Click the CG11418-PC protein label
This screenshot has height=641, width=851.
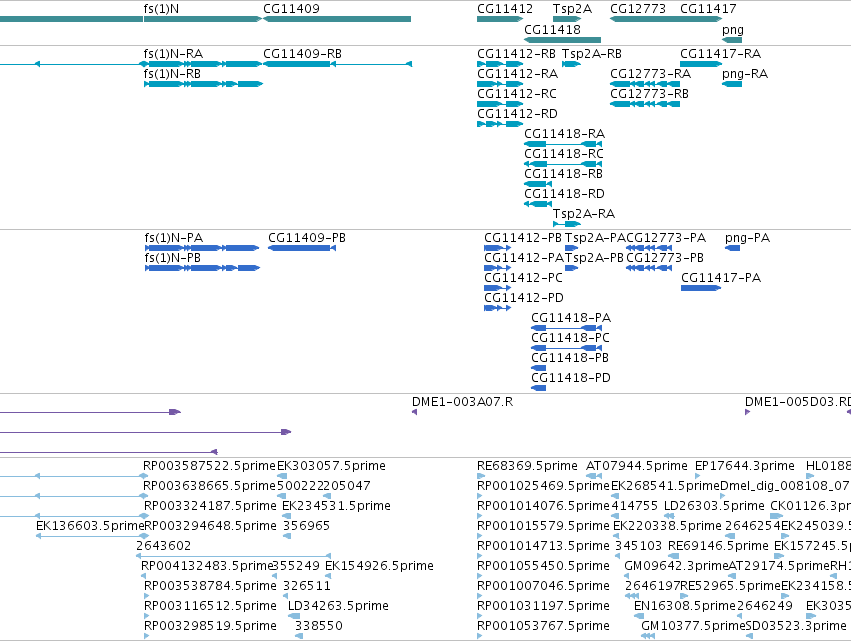click(x=570, y=338)
